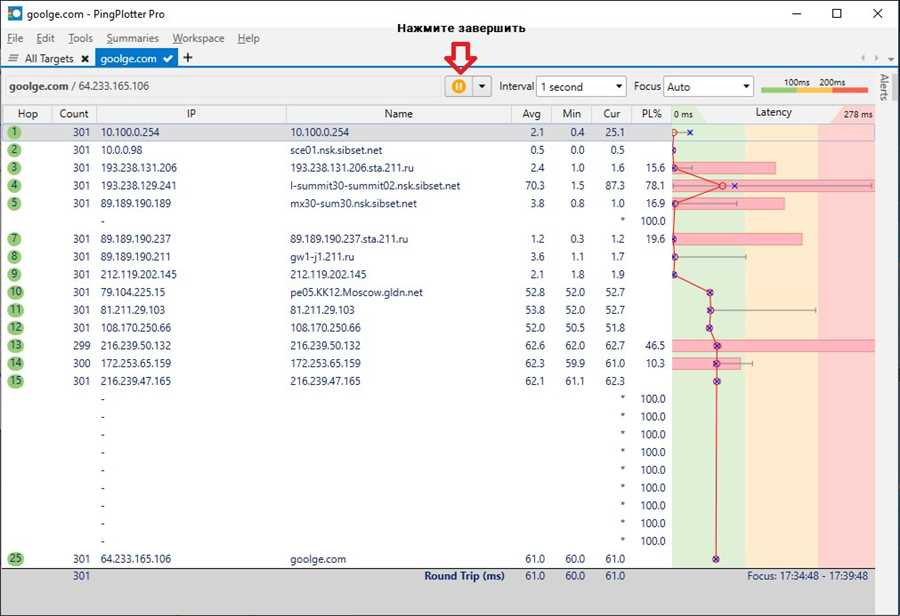The height and width of the screenshot is (616, 900).
Task: Open the Summaries menu
Action: click(132, 38)
